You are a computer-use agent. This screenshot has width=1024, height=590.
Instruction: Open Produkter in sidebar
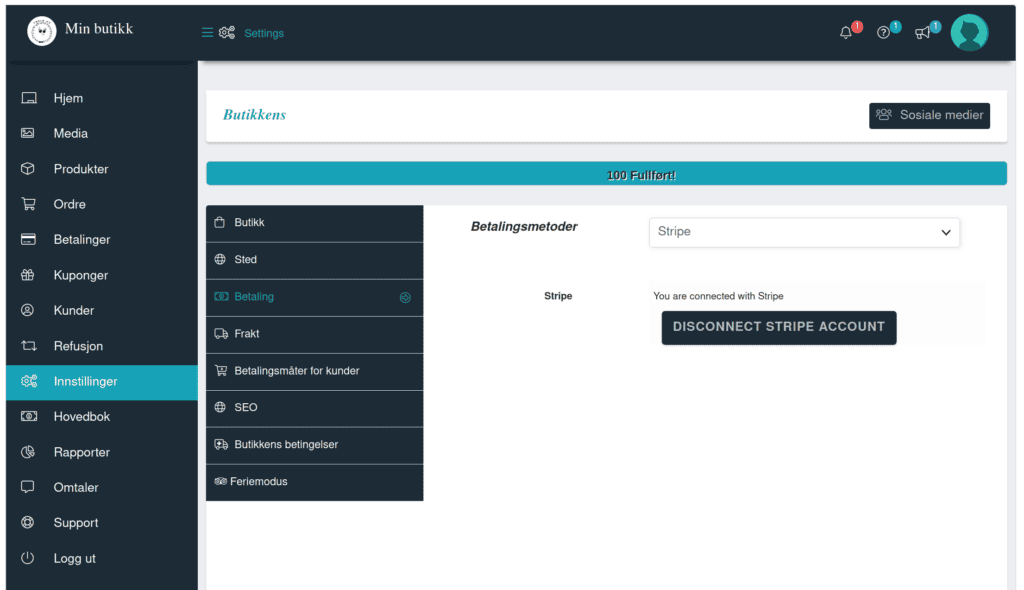click(x=102, y=169)
